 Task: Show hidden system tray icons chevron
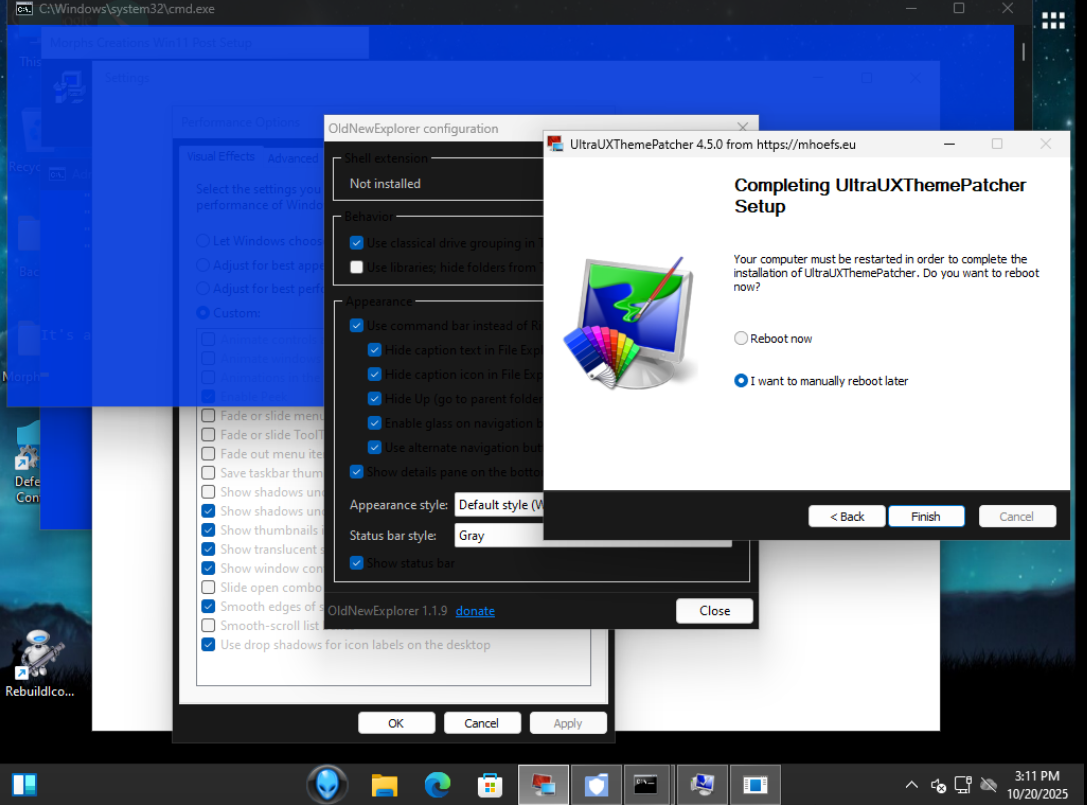coord(911,785)
